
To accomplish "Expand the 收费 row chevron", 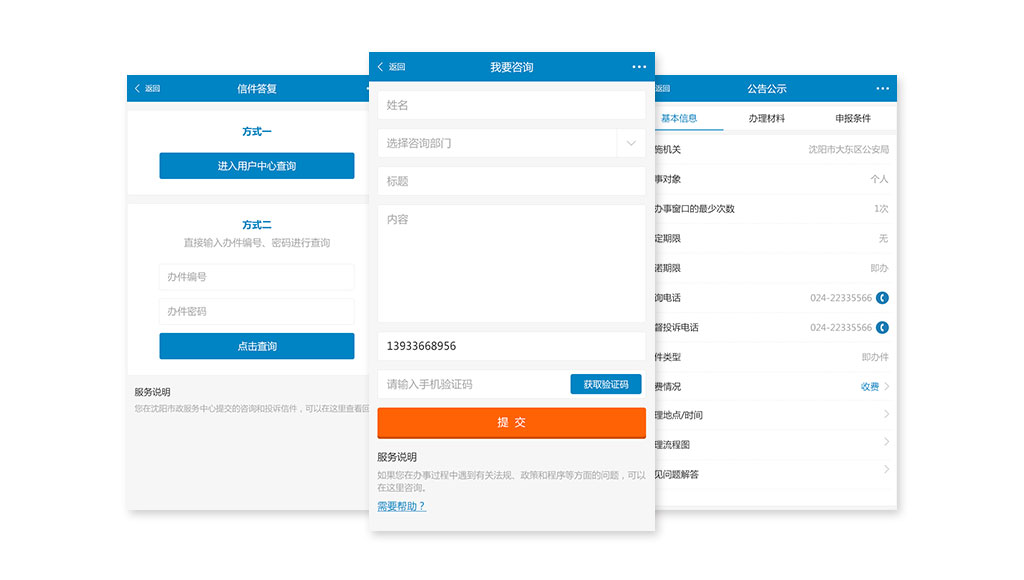I will tap(886, 386).
